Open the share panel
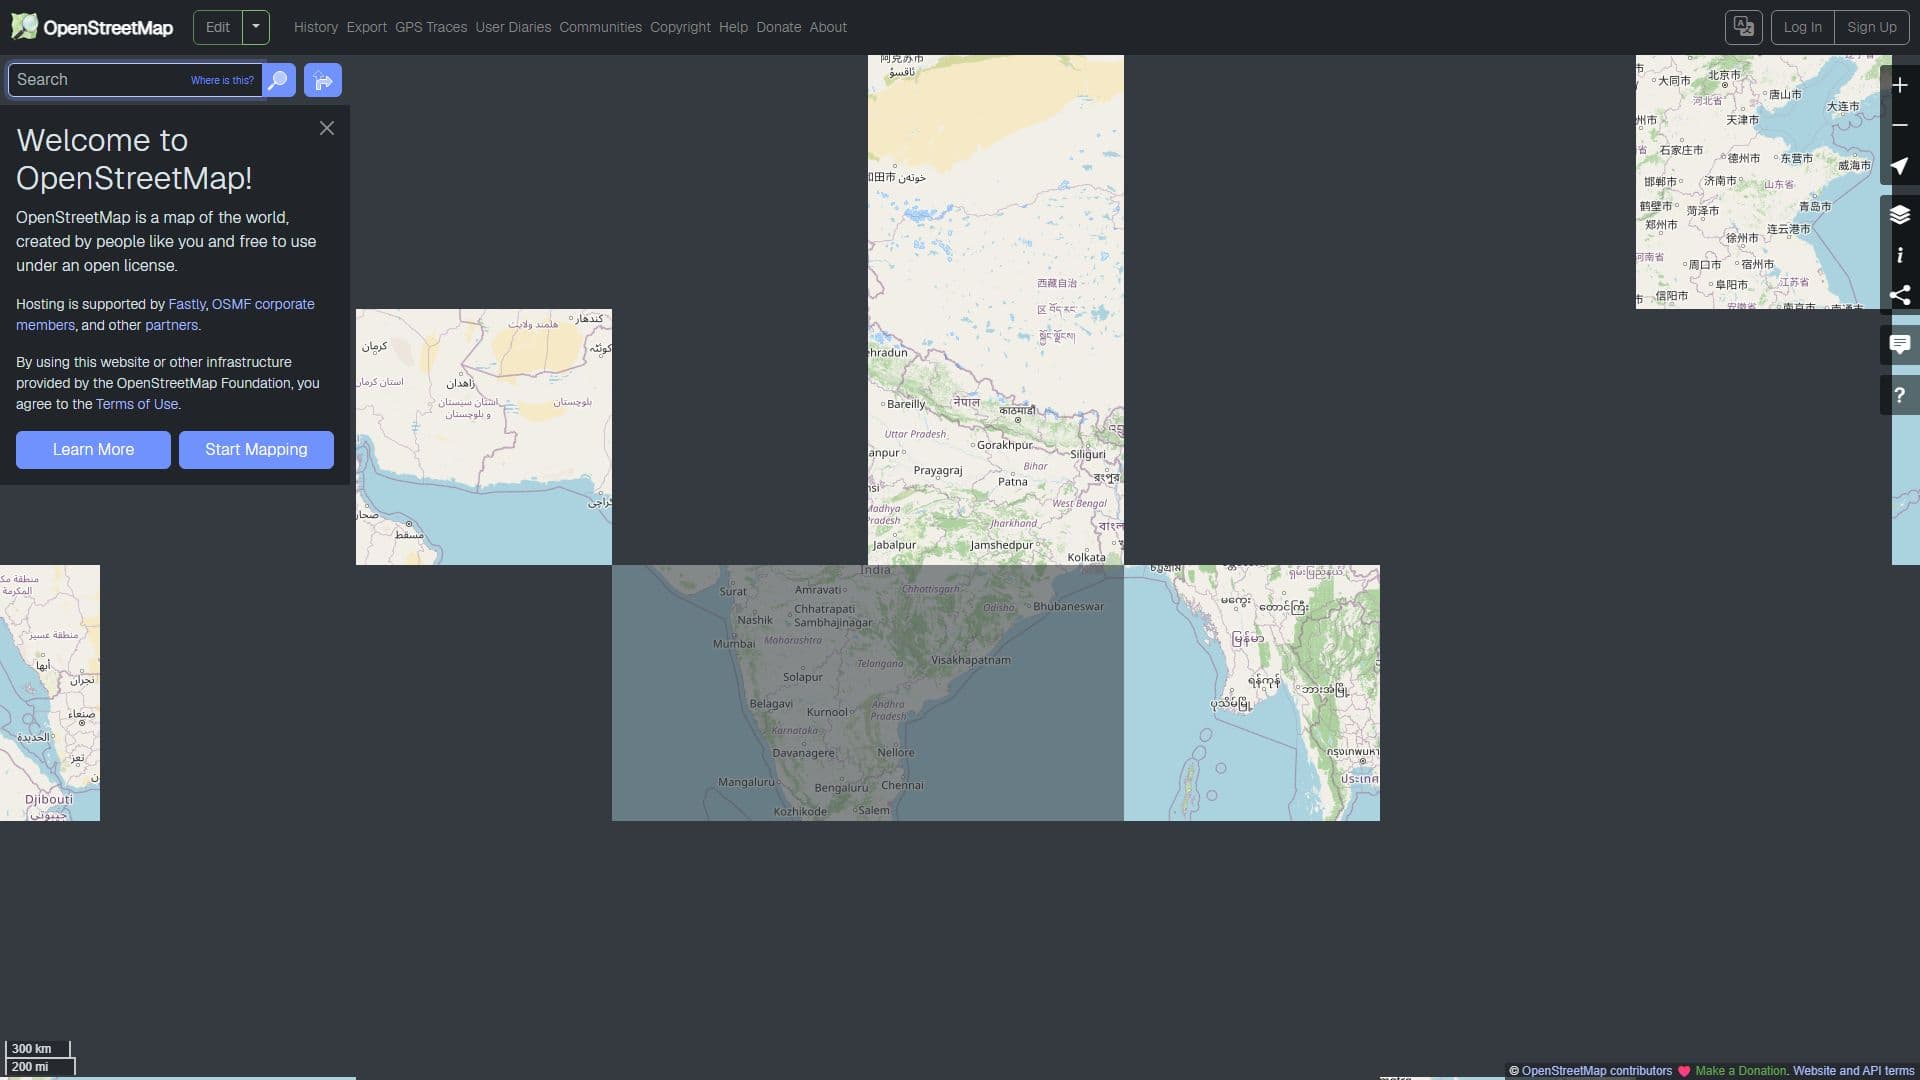Image resolution: width=1920 pixels, height=1080 pixels. (x=1900, y=295)
